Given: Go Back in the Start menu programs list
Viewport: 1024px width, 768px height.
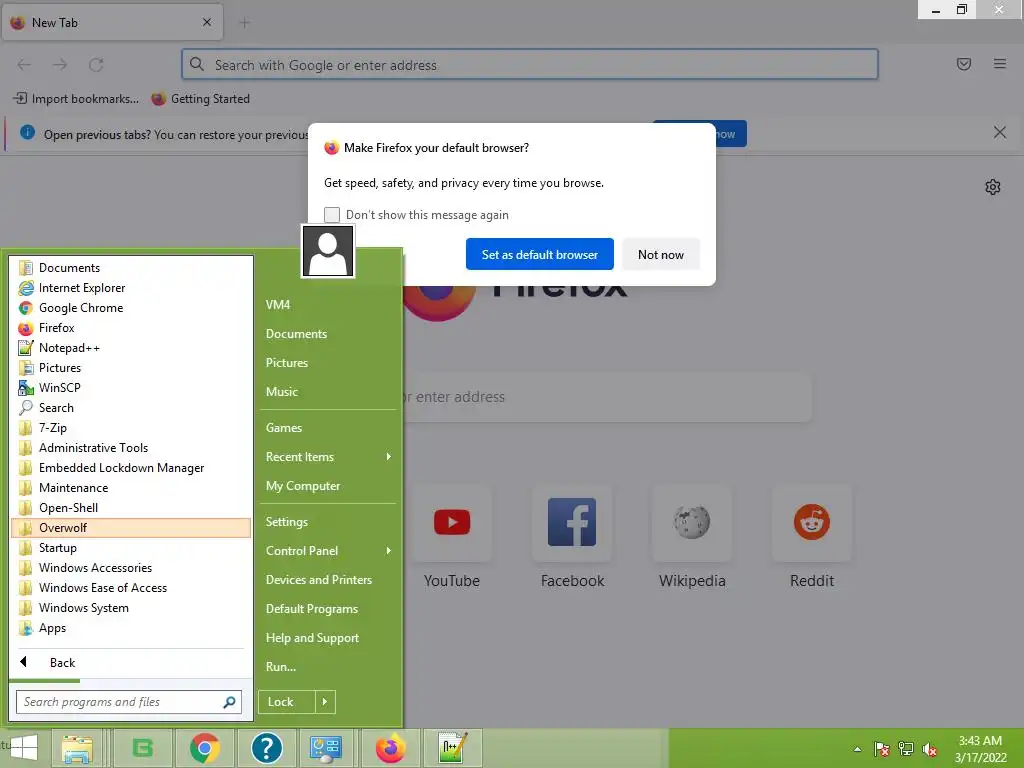Looking at the screenshot, I should point(131,662).
